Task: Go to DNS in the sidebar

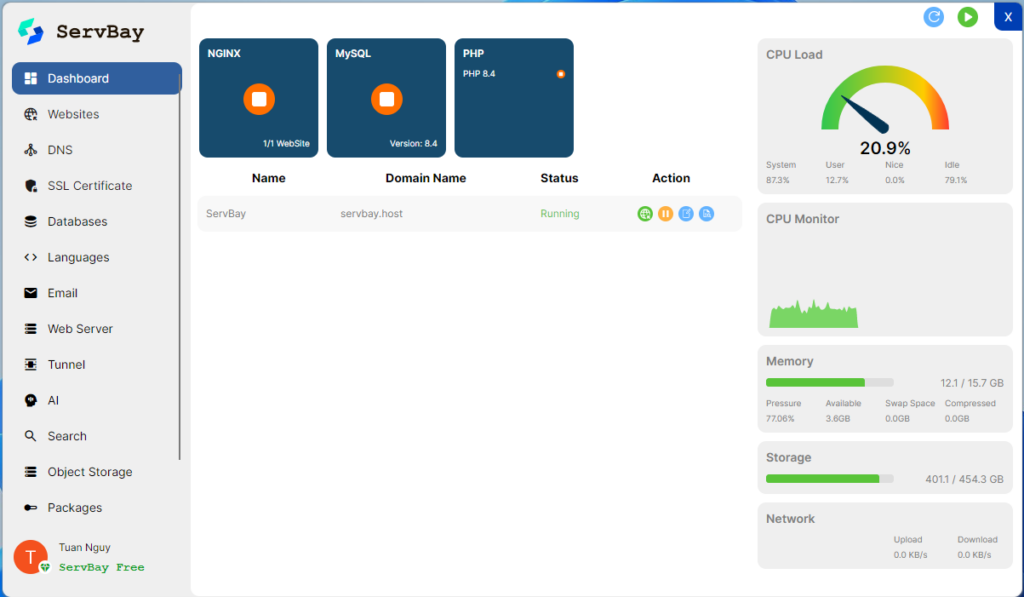Action: 60,150
